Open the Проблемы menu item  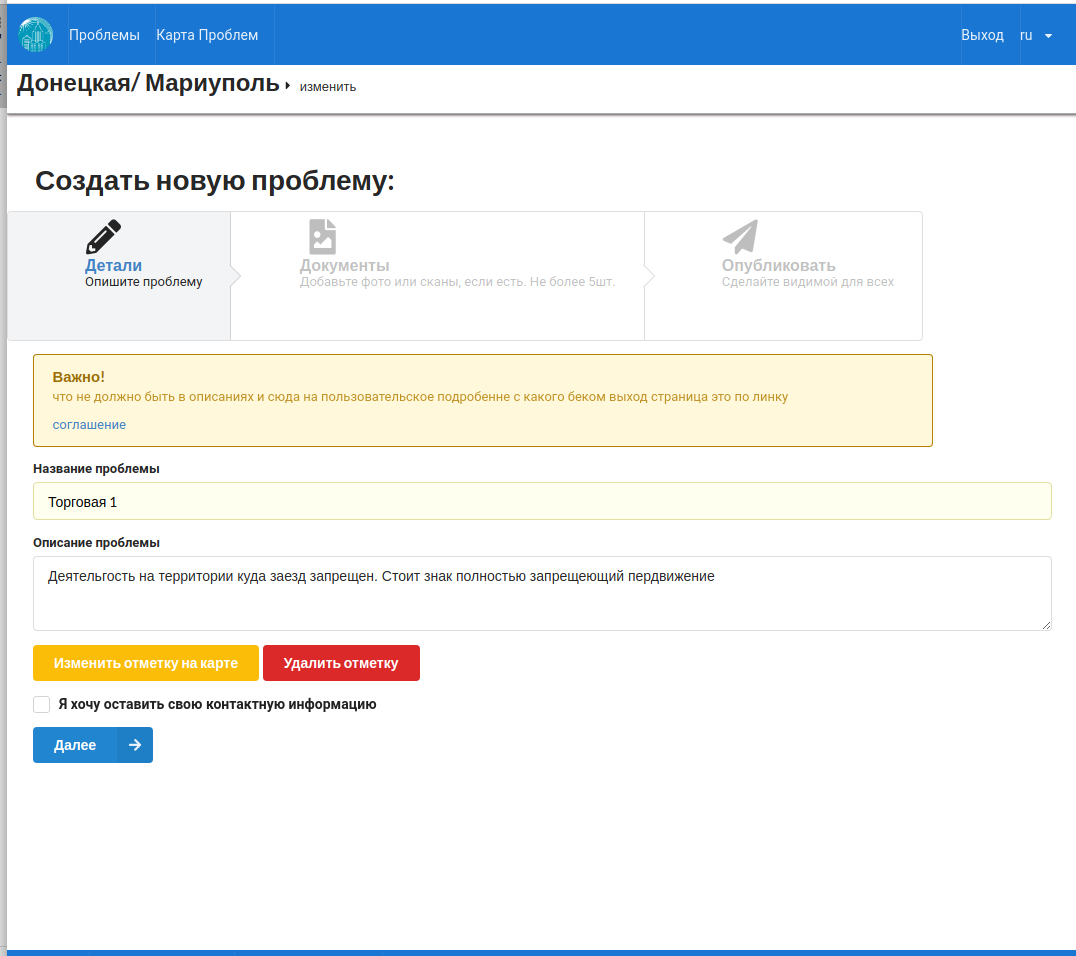pyautogui.click(x=104, y=35)
